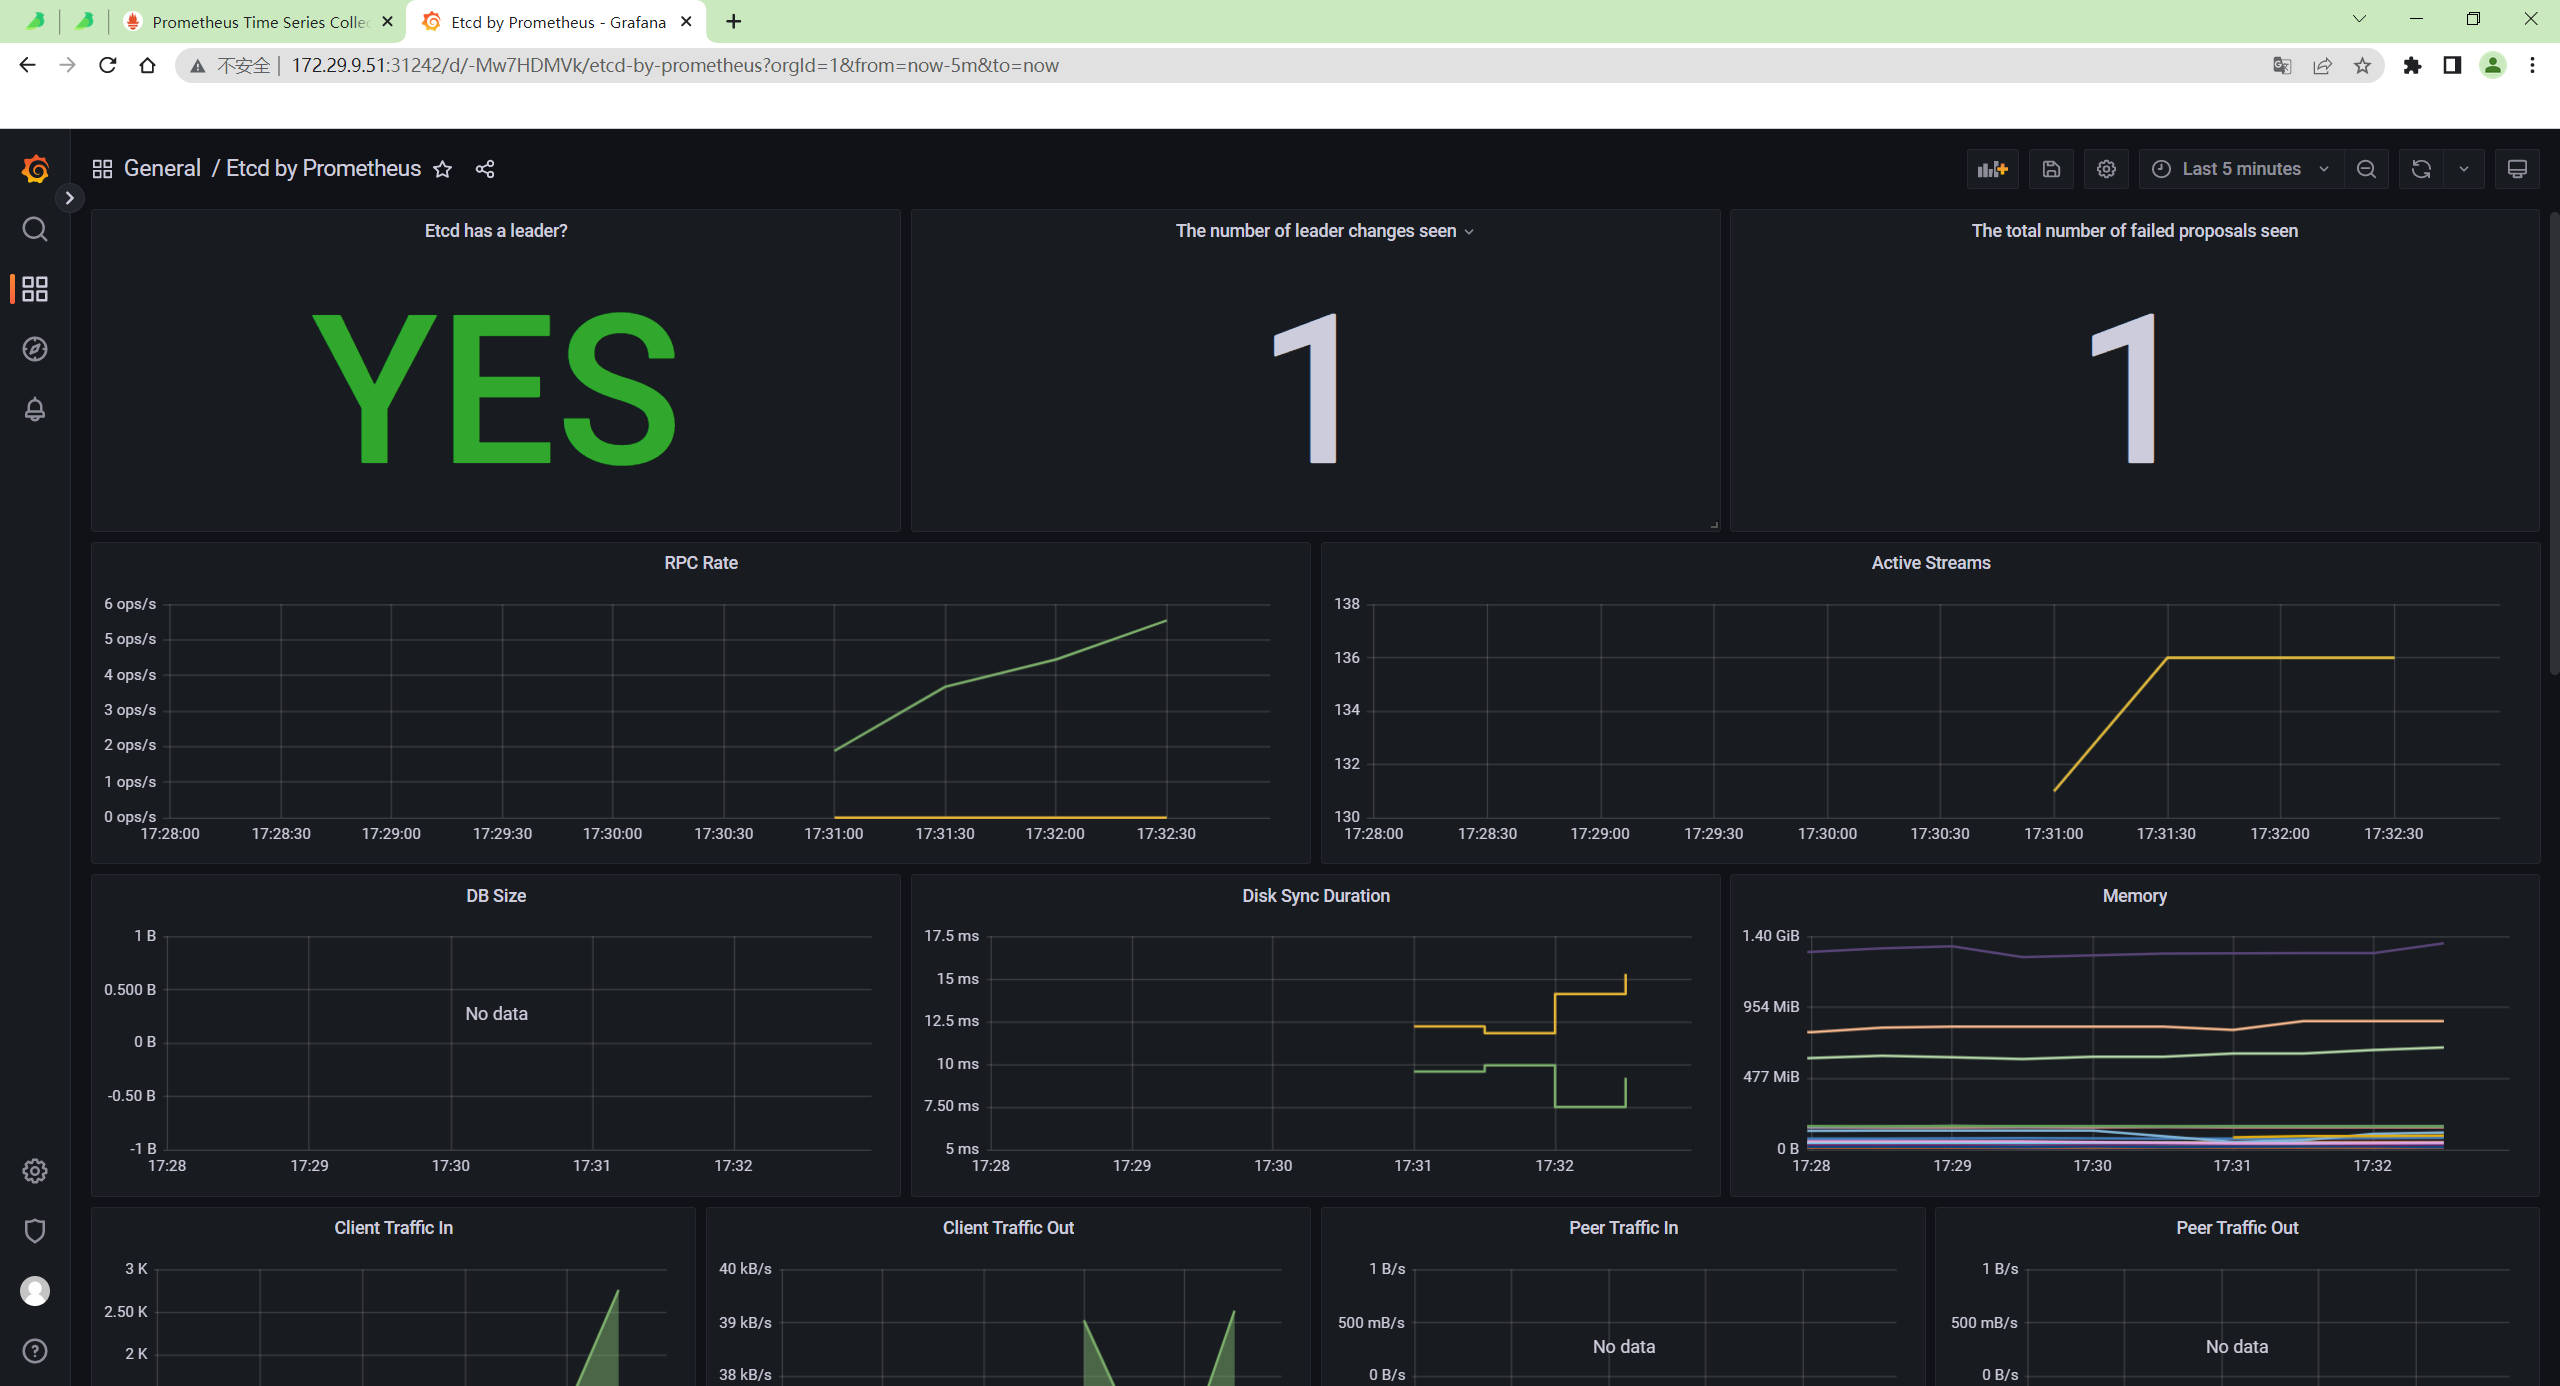Open the Grafana home logo
2560x1386 pixels.
(x=35, y=169)
